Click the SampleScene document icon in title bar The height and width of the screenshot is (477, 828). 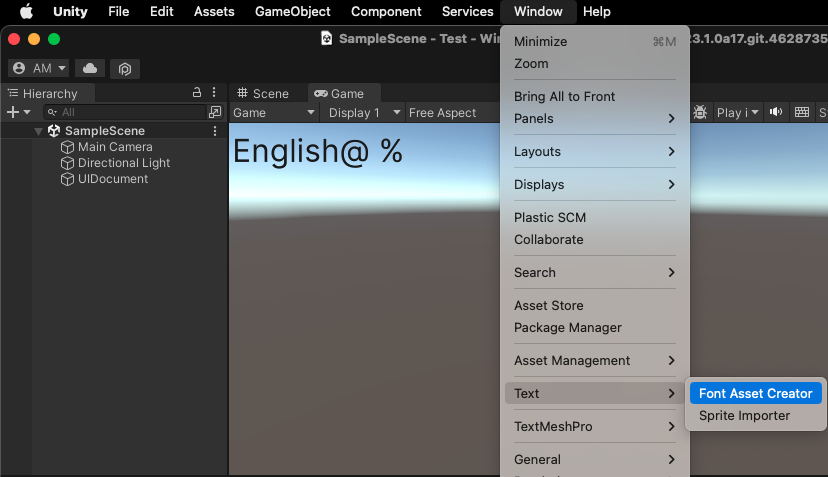click(327, 39)
